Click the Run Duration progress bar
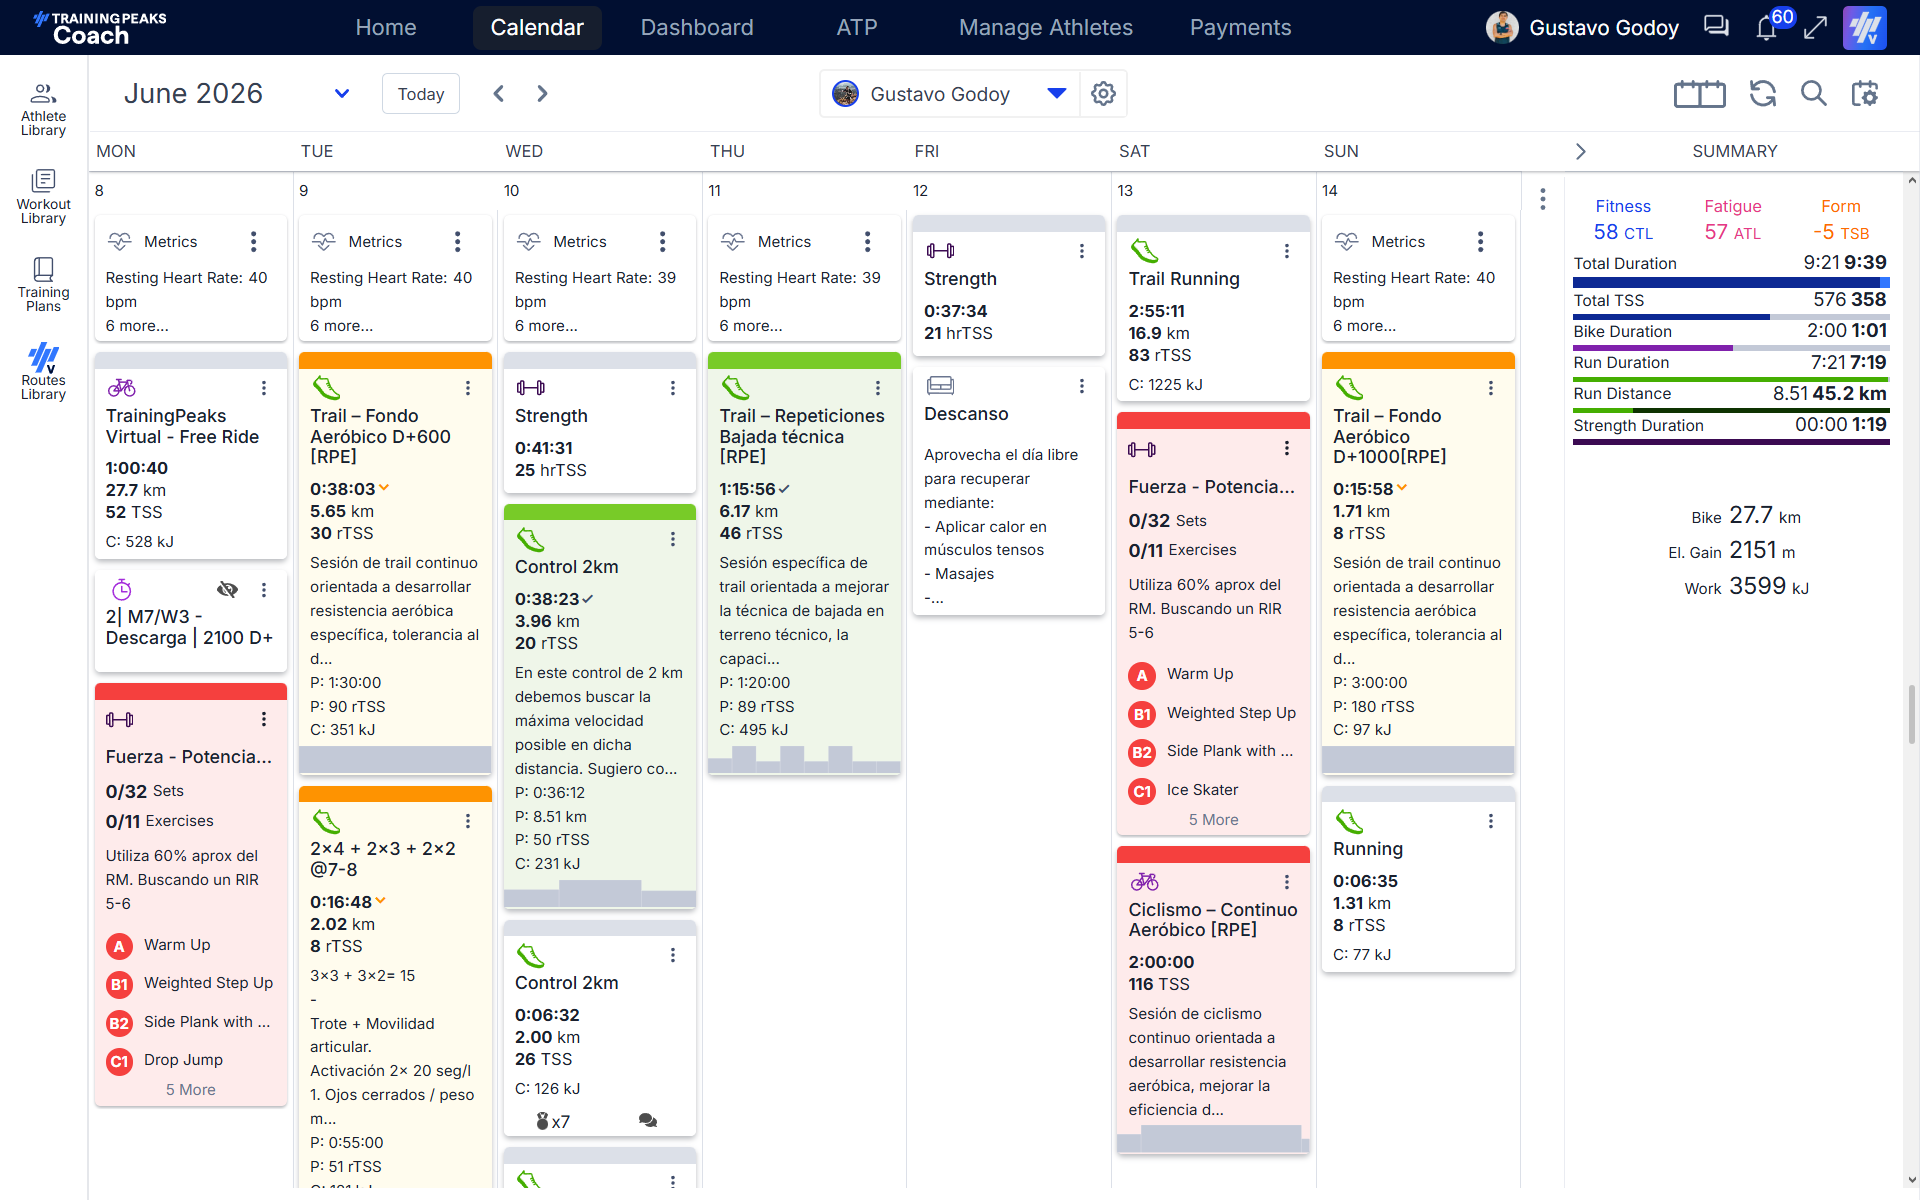Image resolution: width=1920 pixels, height=1200 pixels. tap(1730, 379)
